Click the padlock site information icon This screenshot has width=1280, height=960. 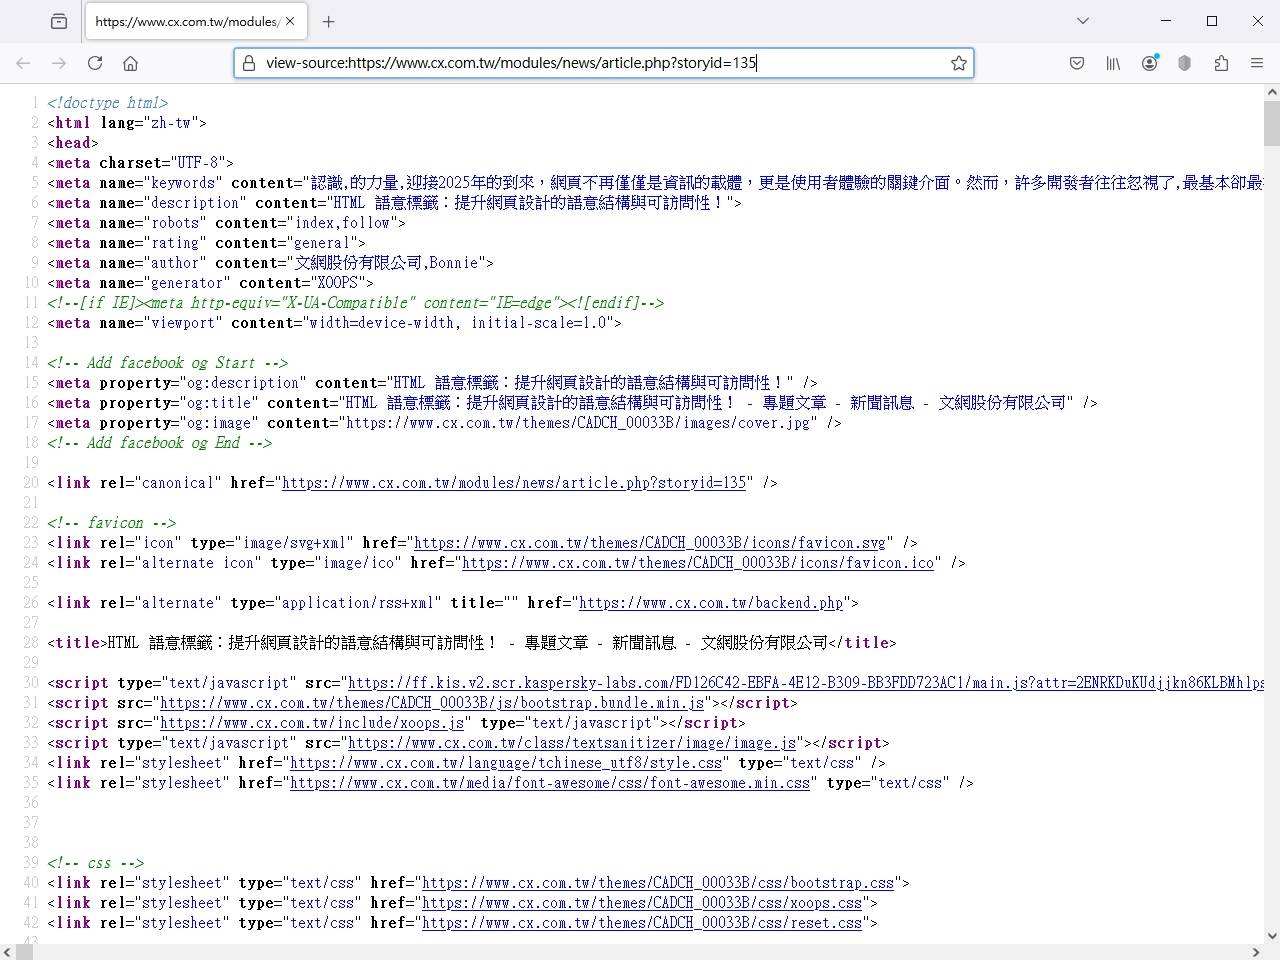tap(249, 63)
